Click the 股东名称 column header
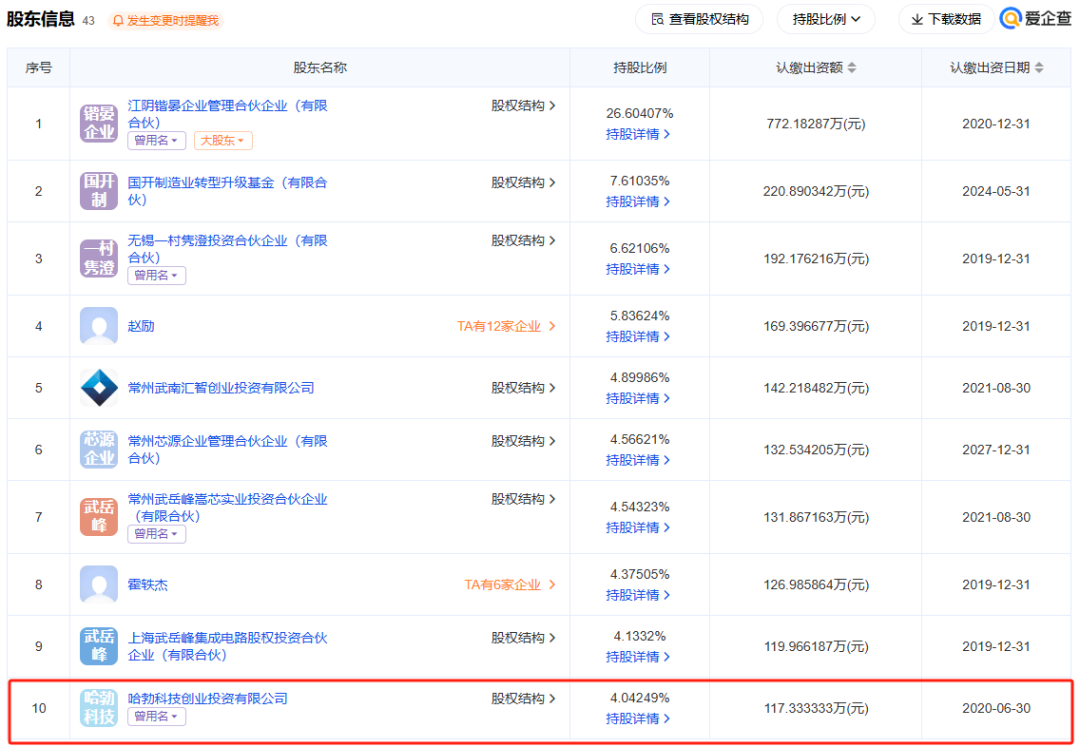This screenshot has width=1080, height=747. tap(320, 67)
